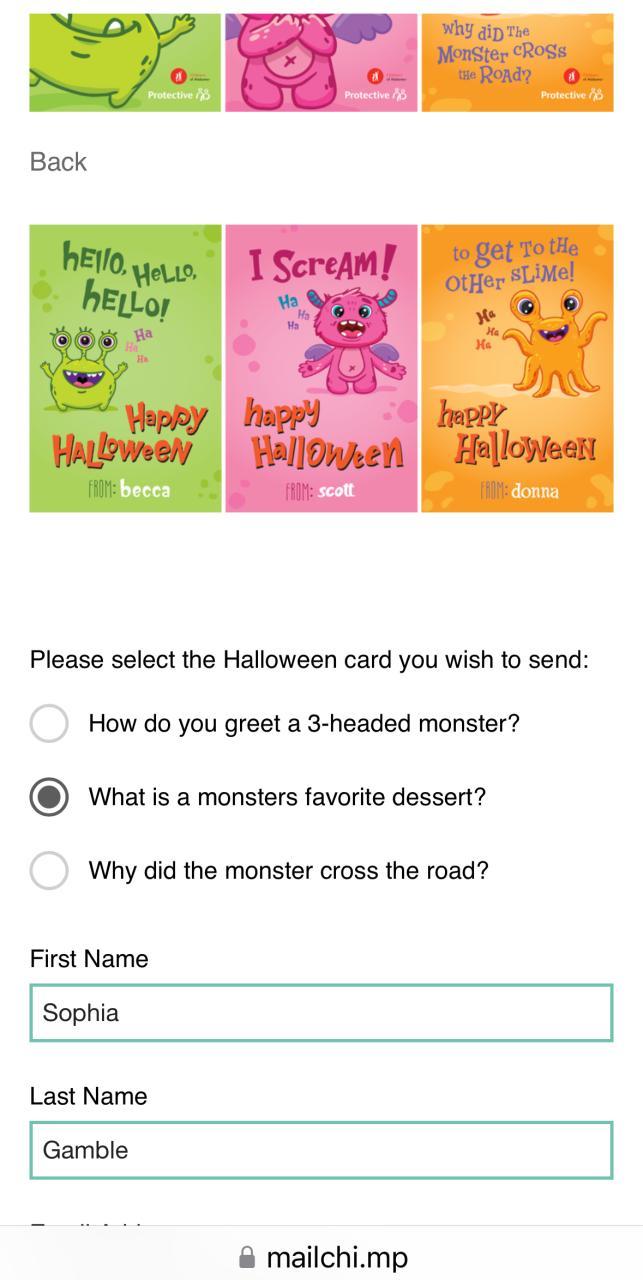643x1280 pixels.
Task: Open the 'Hello, Hello, Hello!' green card
Action: [x=125, y=368]
